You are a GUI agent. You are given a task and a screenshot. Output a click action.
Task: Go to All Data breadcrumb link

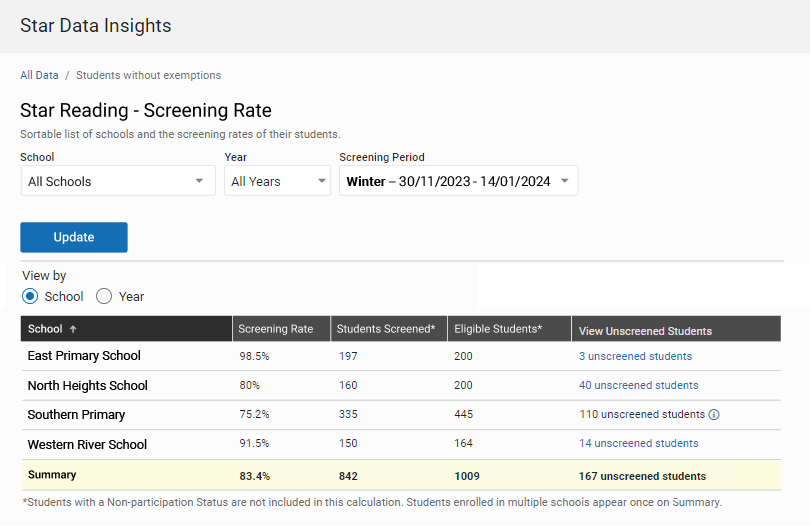tap(39, 75)
